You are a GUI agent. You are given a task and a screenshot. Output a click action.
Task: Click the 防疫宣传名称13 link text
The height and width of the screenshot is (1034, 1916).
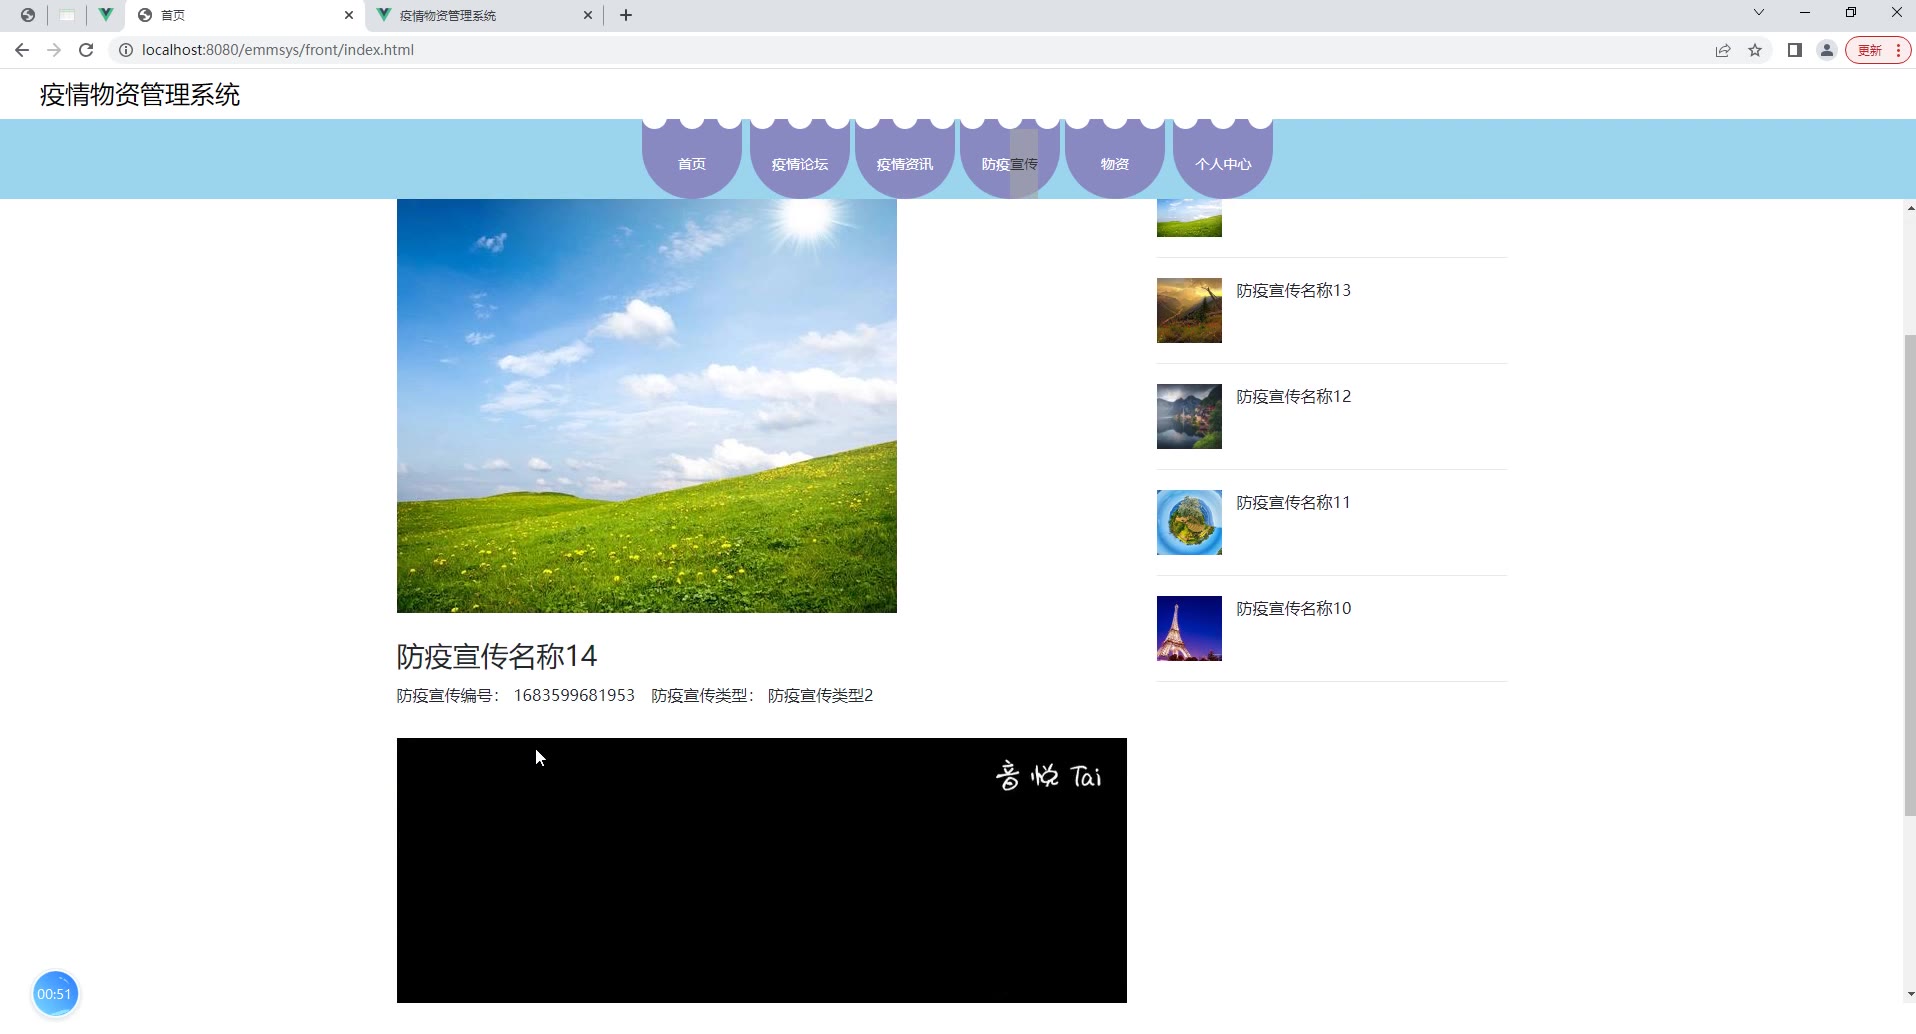[1294, 290]
